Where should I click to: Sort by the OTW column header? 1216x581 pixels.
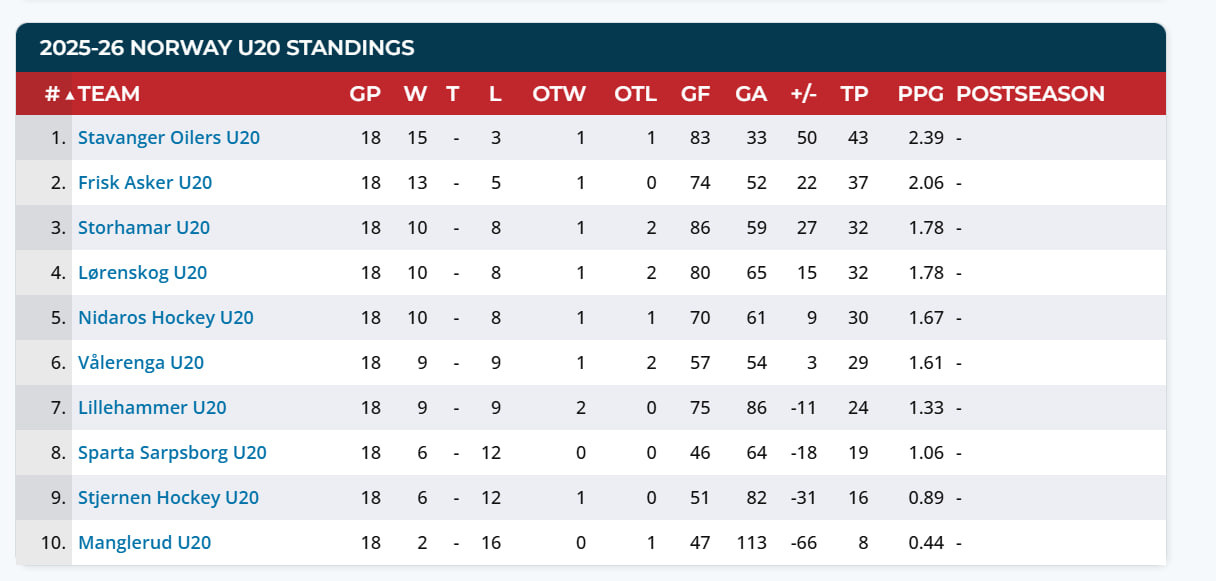tap(559, 94)
